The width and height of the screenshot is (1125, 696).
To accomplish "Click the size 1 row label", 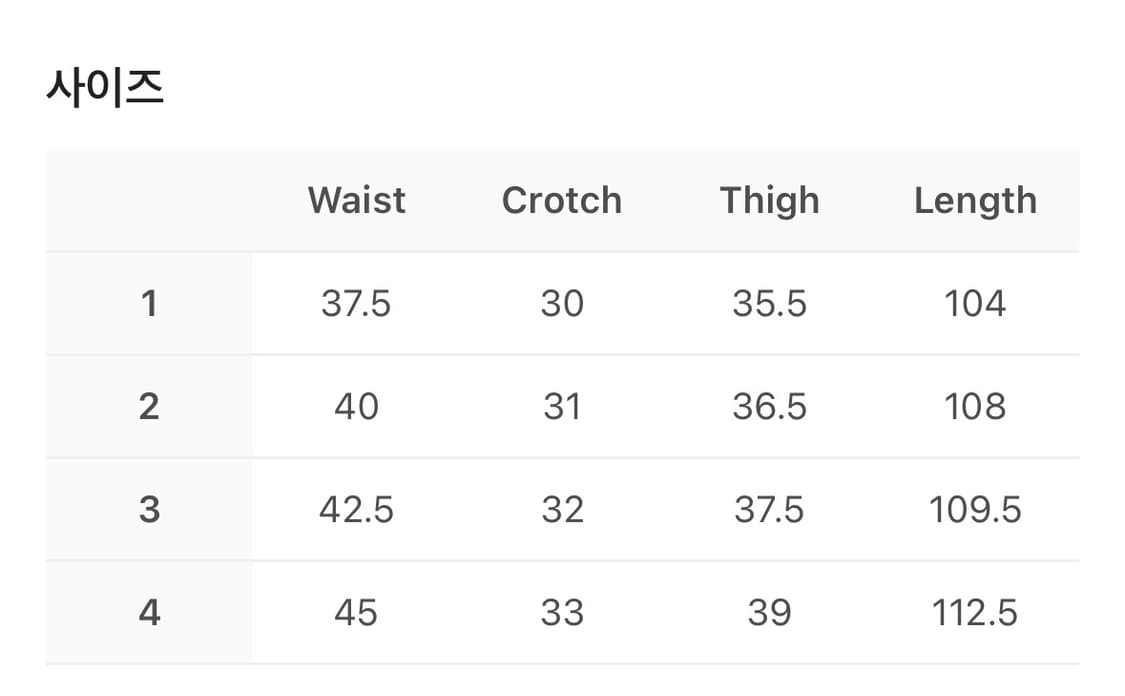I will pos(149,303).
